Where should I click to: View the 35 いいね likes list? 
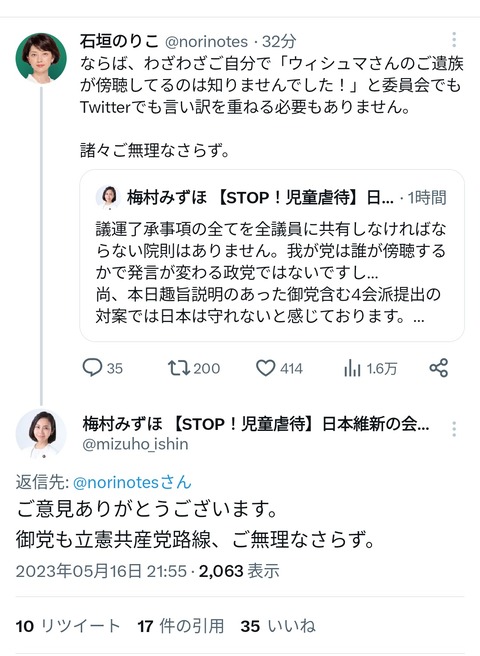point(278,626)
